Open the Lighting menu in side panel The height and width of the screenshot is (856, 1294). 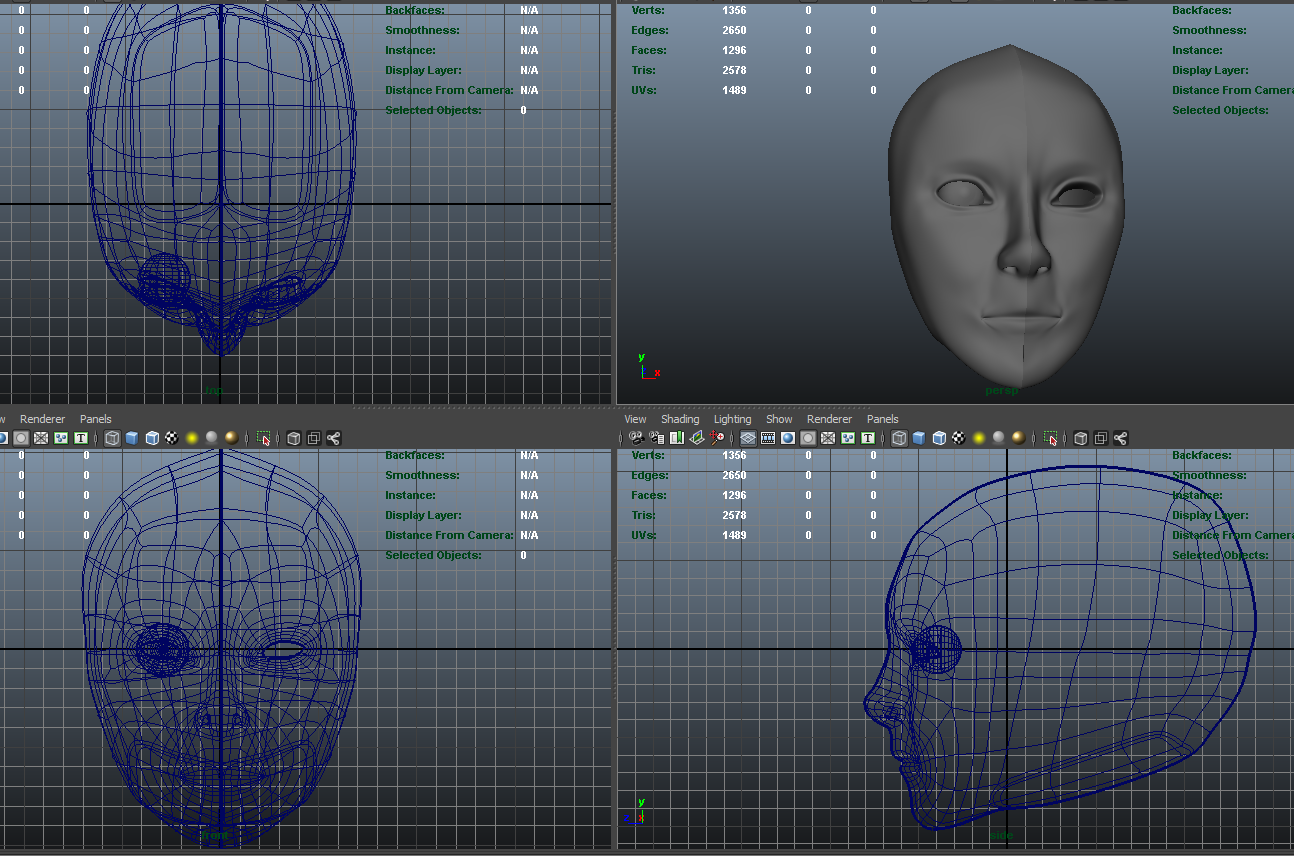coord(732,419)
